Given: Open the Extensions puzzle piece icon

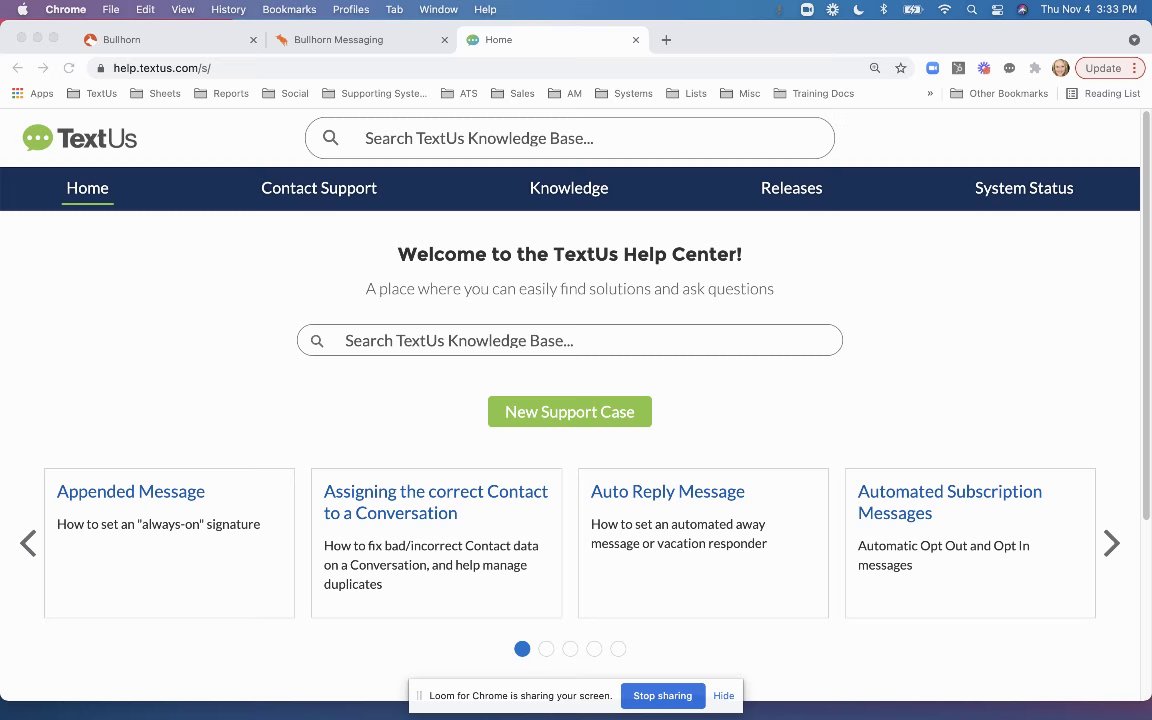Looking at the screenshot, I should (1035, 68).
